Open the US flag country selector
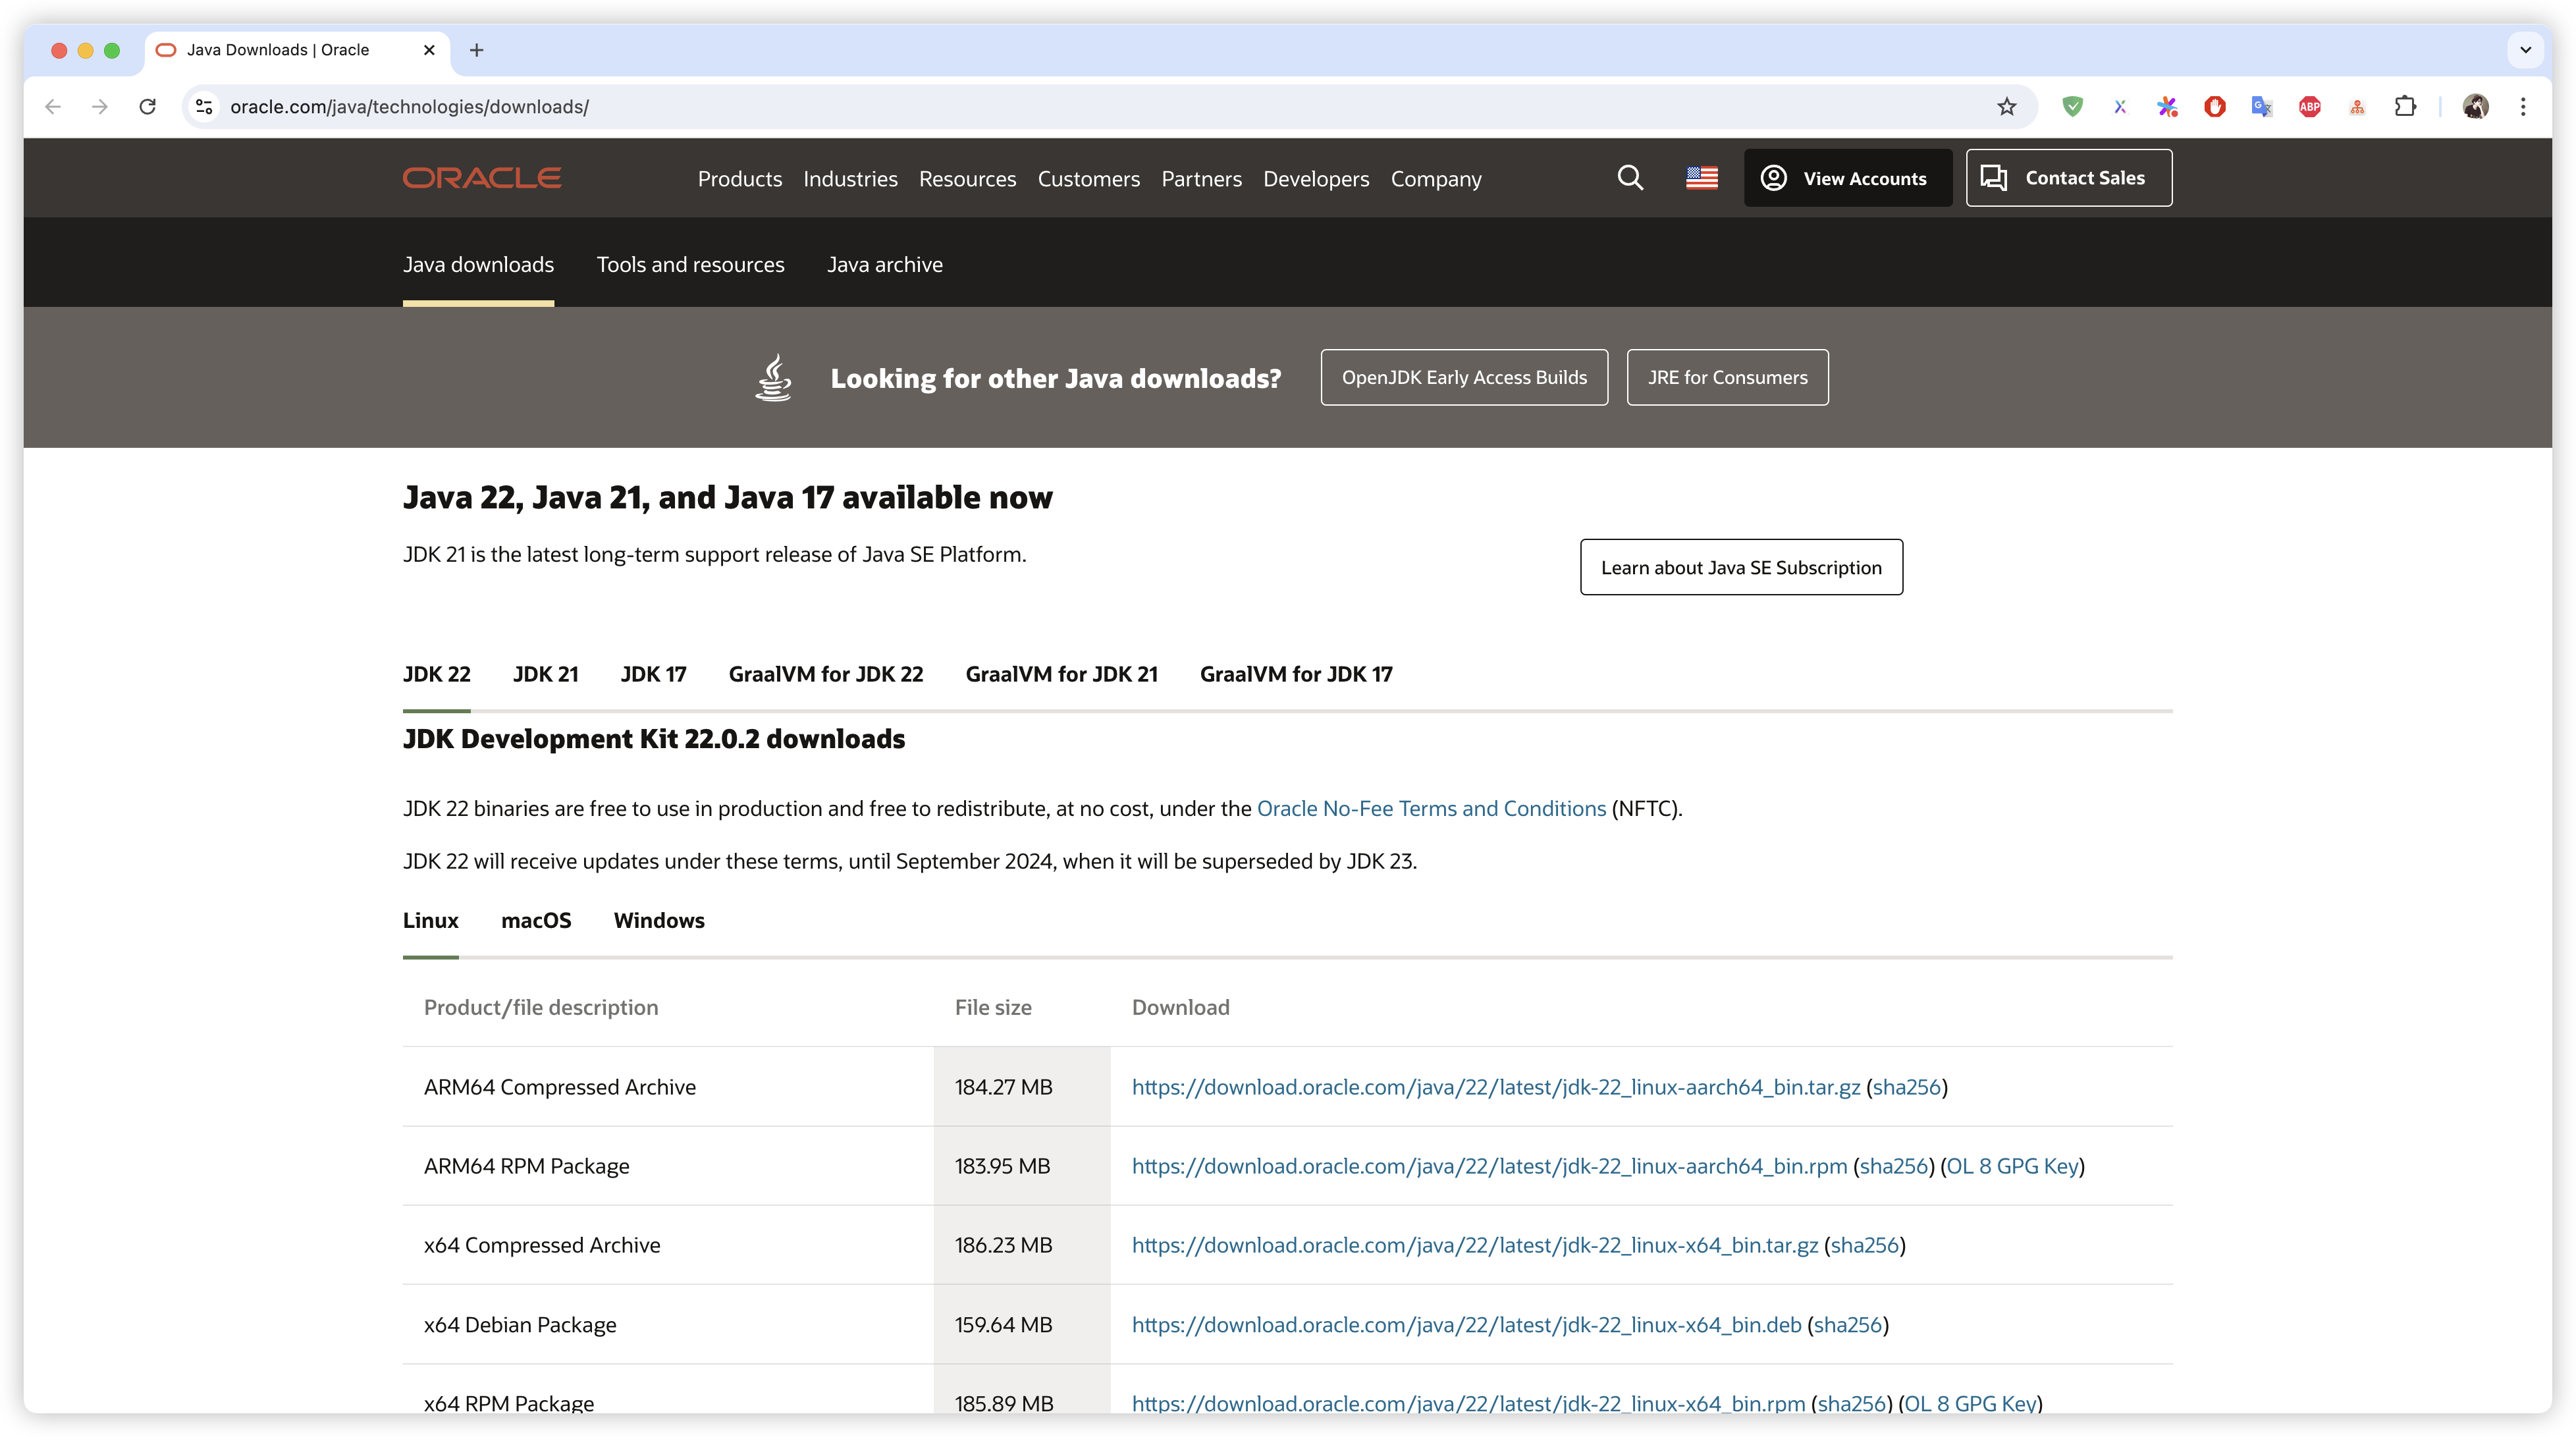This screenshot has height=1437, width=2576. 1701,178
